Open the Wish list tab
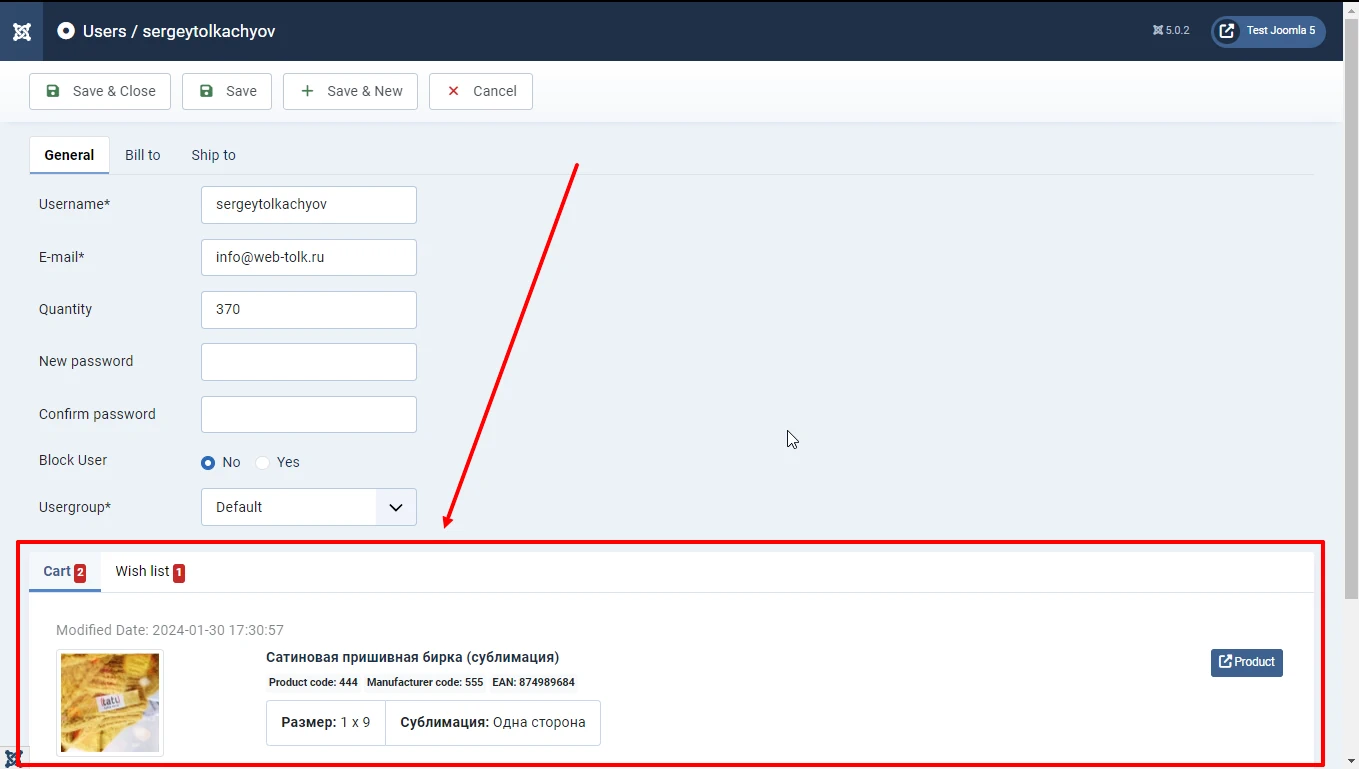1359x769 pixels. pyautogui.click(x=150, y=572)
